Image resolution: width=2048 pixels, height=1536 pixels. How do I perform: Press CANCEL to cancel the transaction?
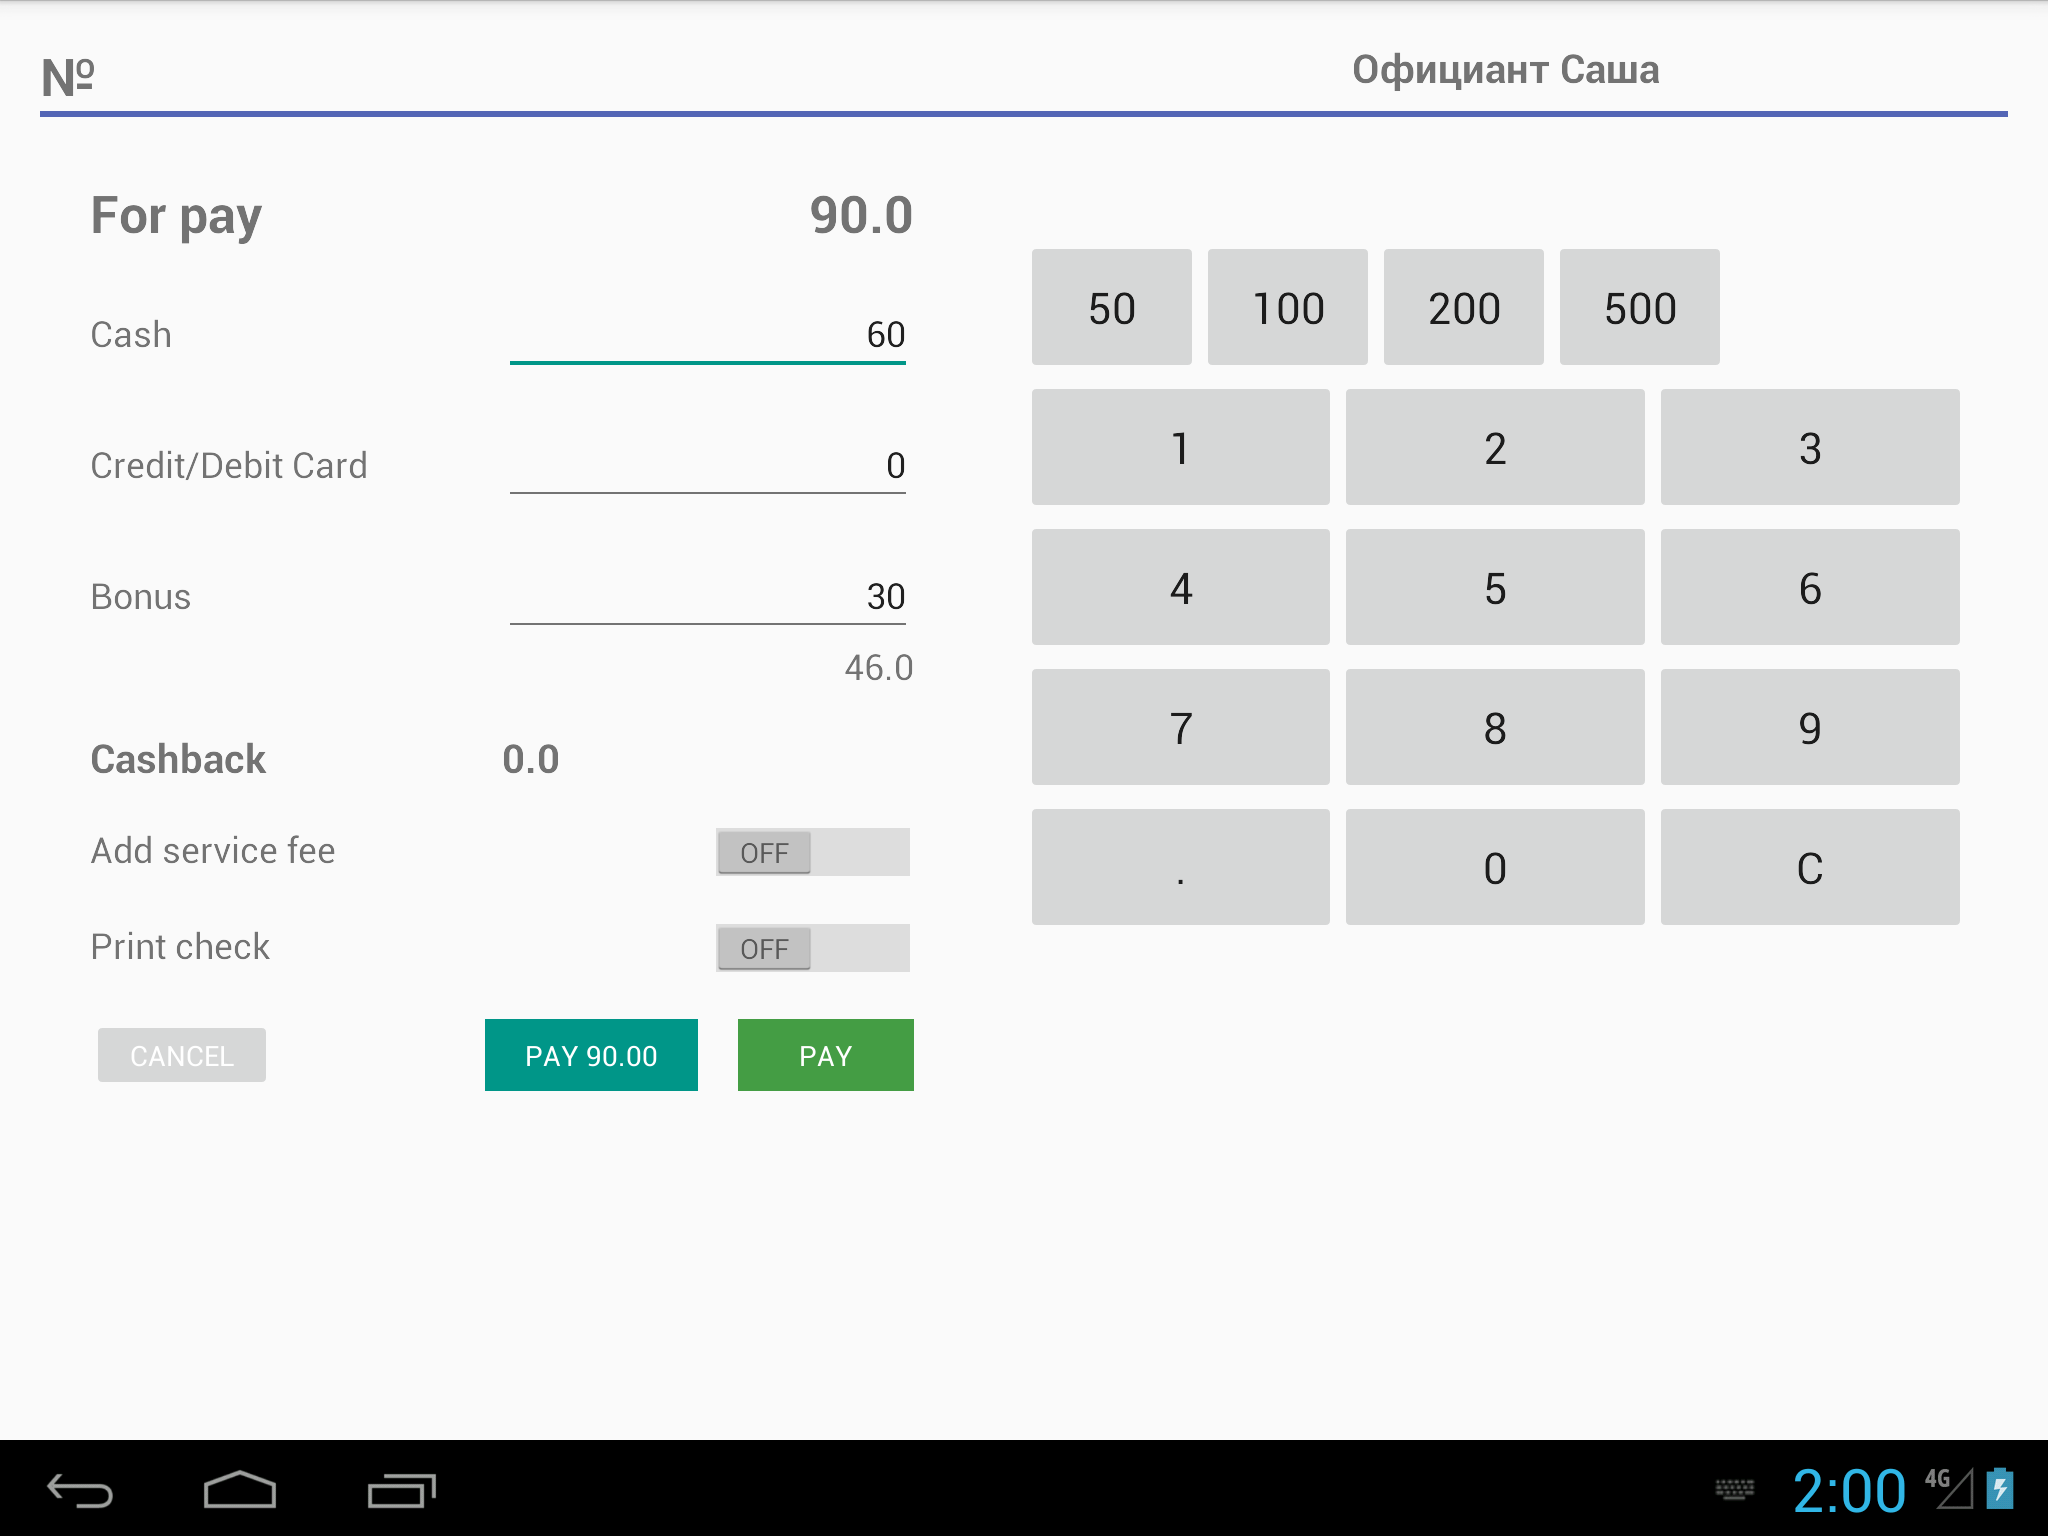[x=182, y=1057]
